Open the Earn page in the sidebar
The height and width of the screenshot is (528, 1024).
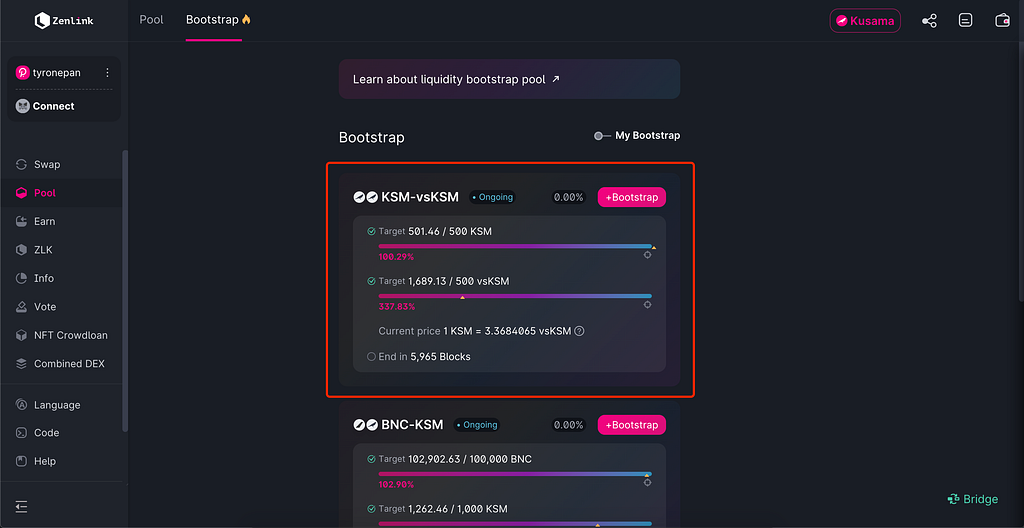44,221
